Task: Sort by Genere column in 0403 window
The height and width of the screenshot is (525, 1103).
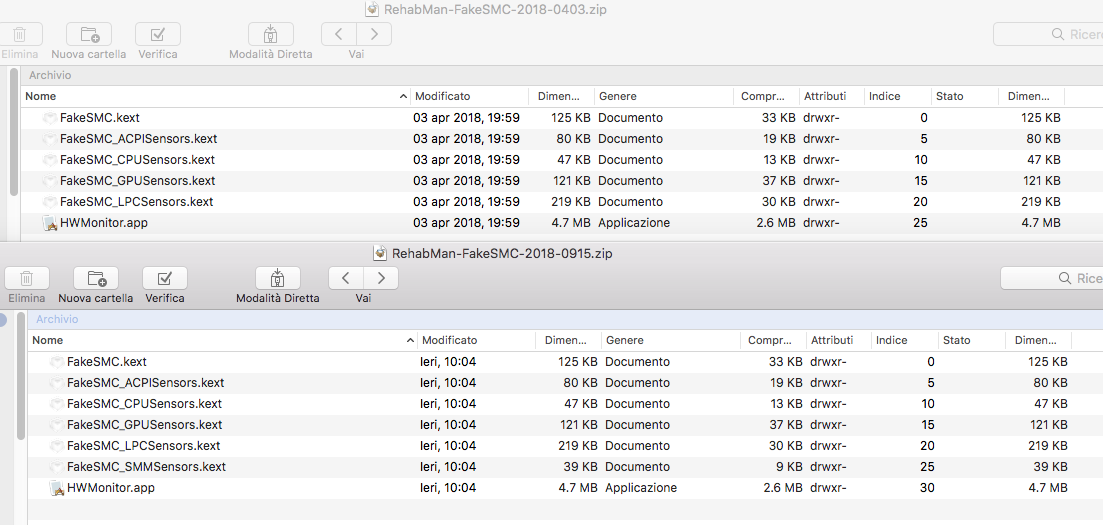Action: click(664, 96)
